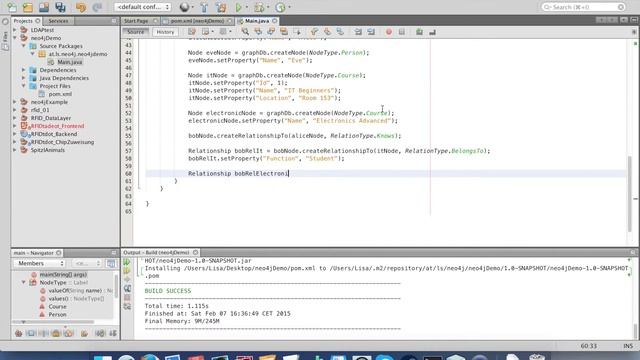Run the project with green play icon
The width and height of the screenshot is (640, 360).
pos(238,7)
